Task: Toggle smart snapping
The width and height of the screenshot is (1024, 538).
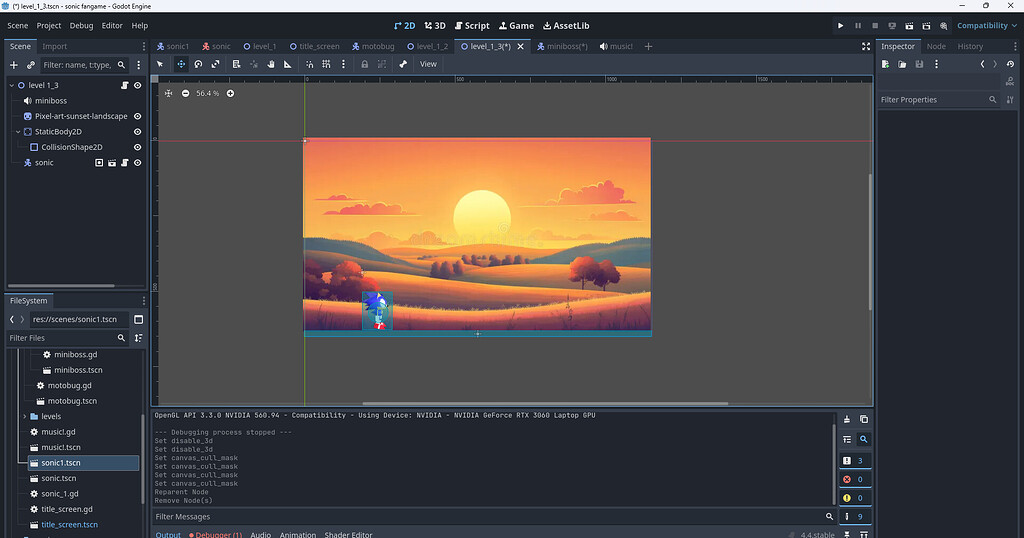Action: point(310,64)
